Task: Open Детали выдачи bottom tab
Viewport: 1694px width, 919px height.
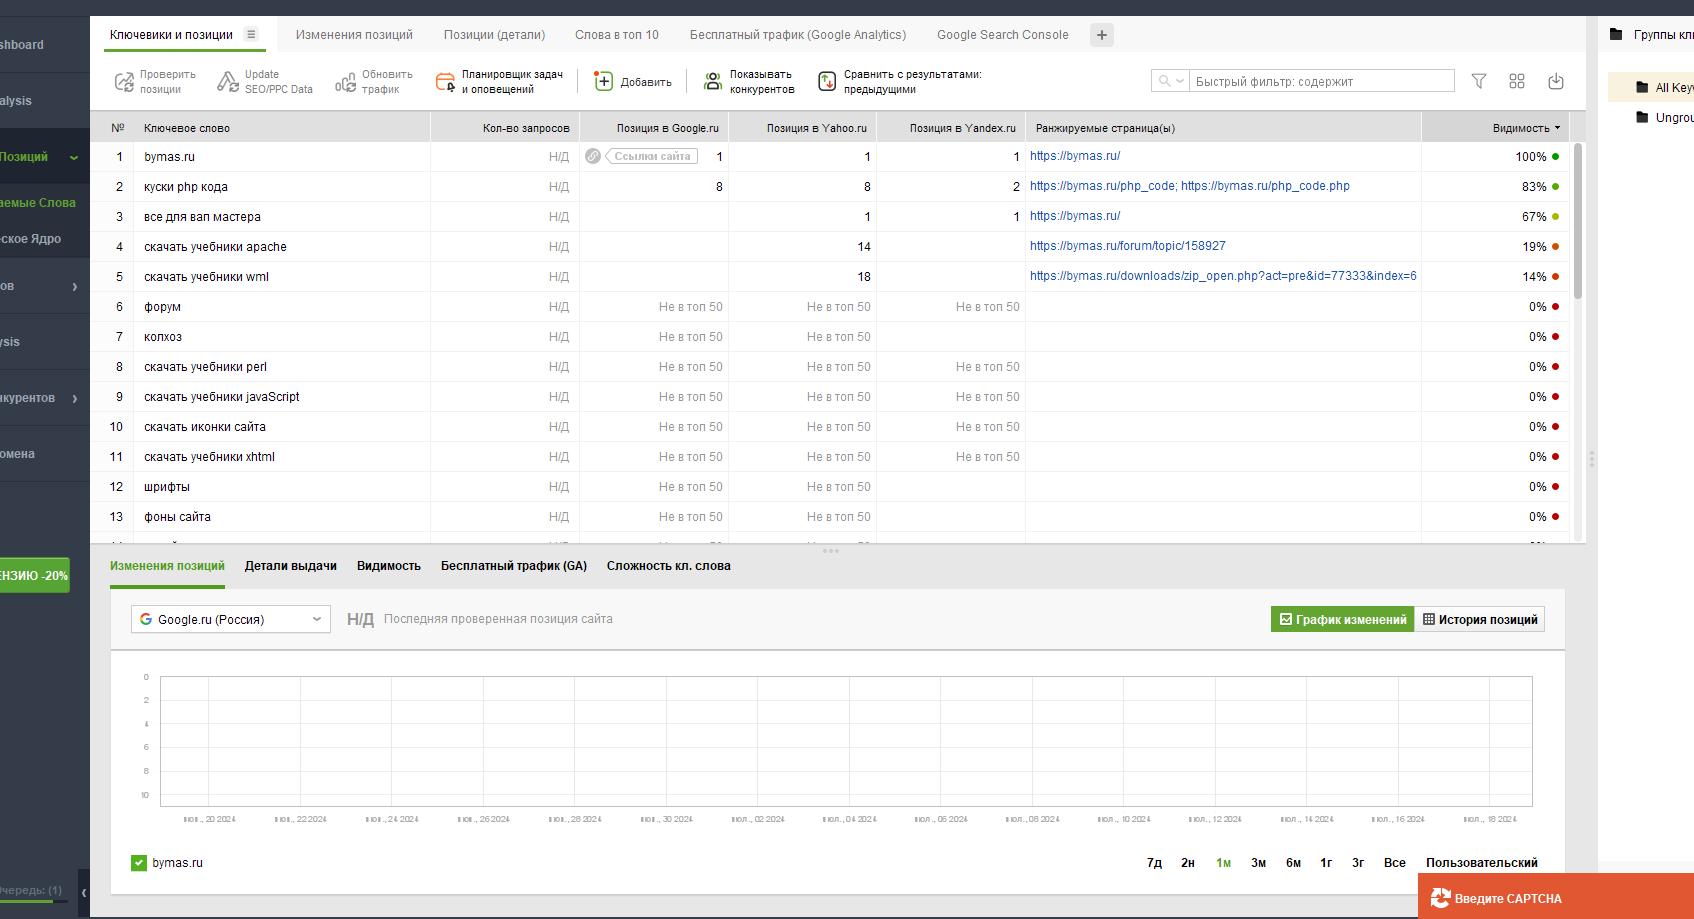Action: click(291, 566)
